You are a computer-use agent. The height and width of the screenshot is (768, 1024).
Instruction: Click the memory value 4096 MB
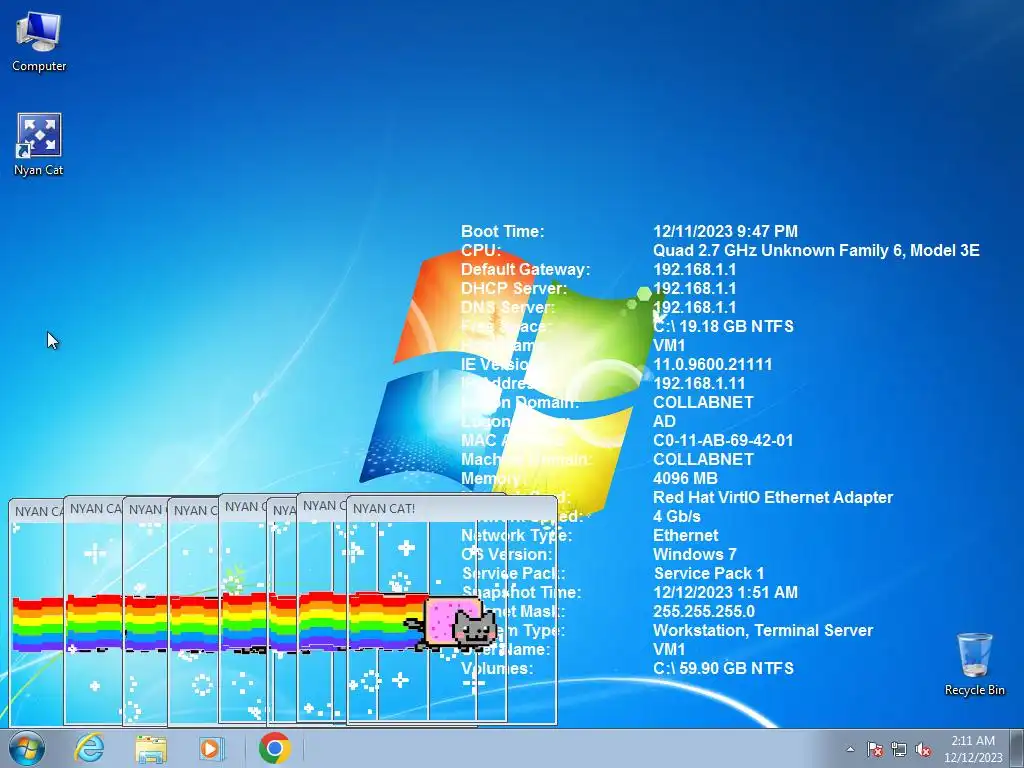click(685, 478)
